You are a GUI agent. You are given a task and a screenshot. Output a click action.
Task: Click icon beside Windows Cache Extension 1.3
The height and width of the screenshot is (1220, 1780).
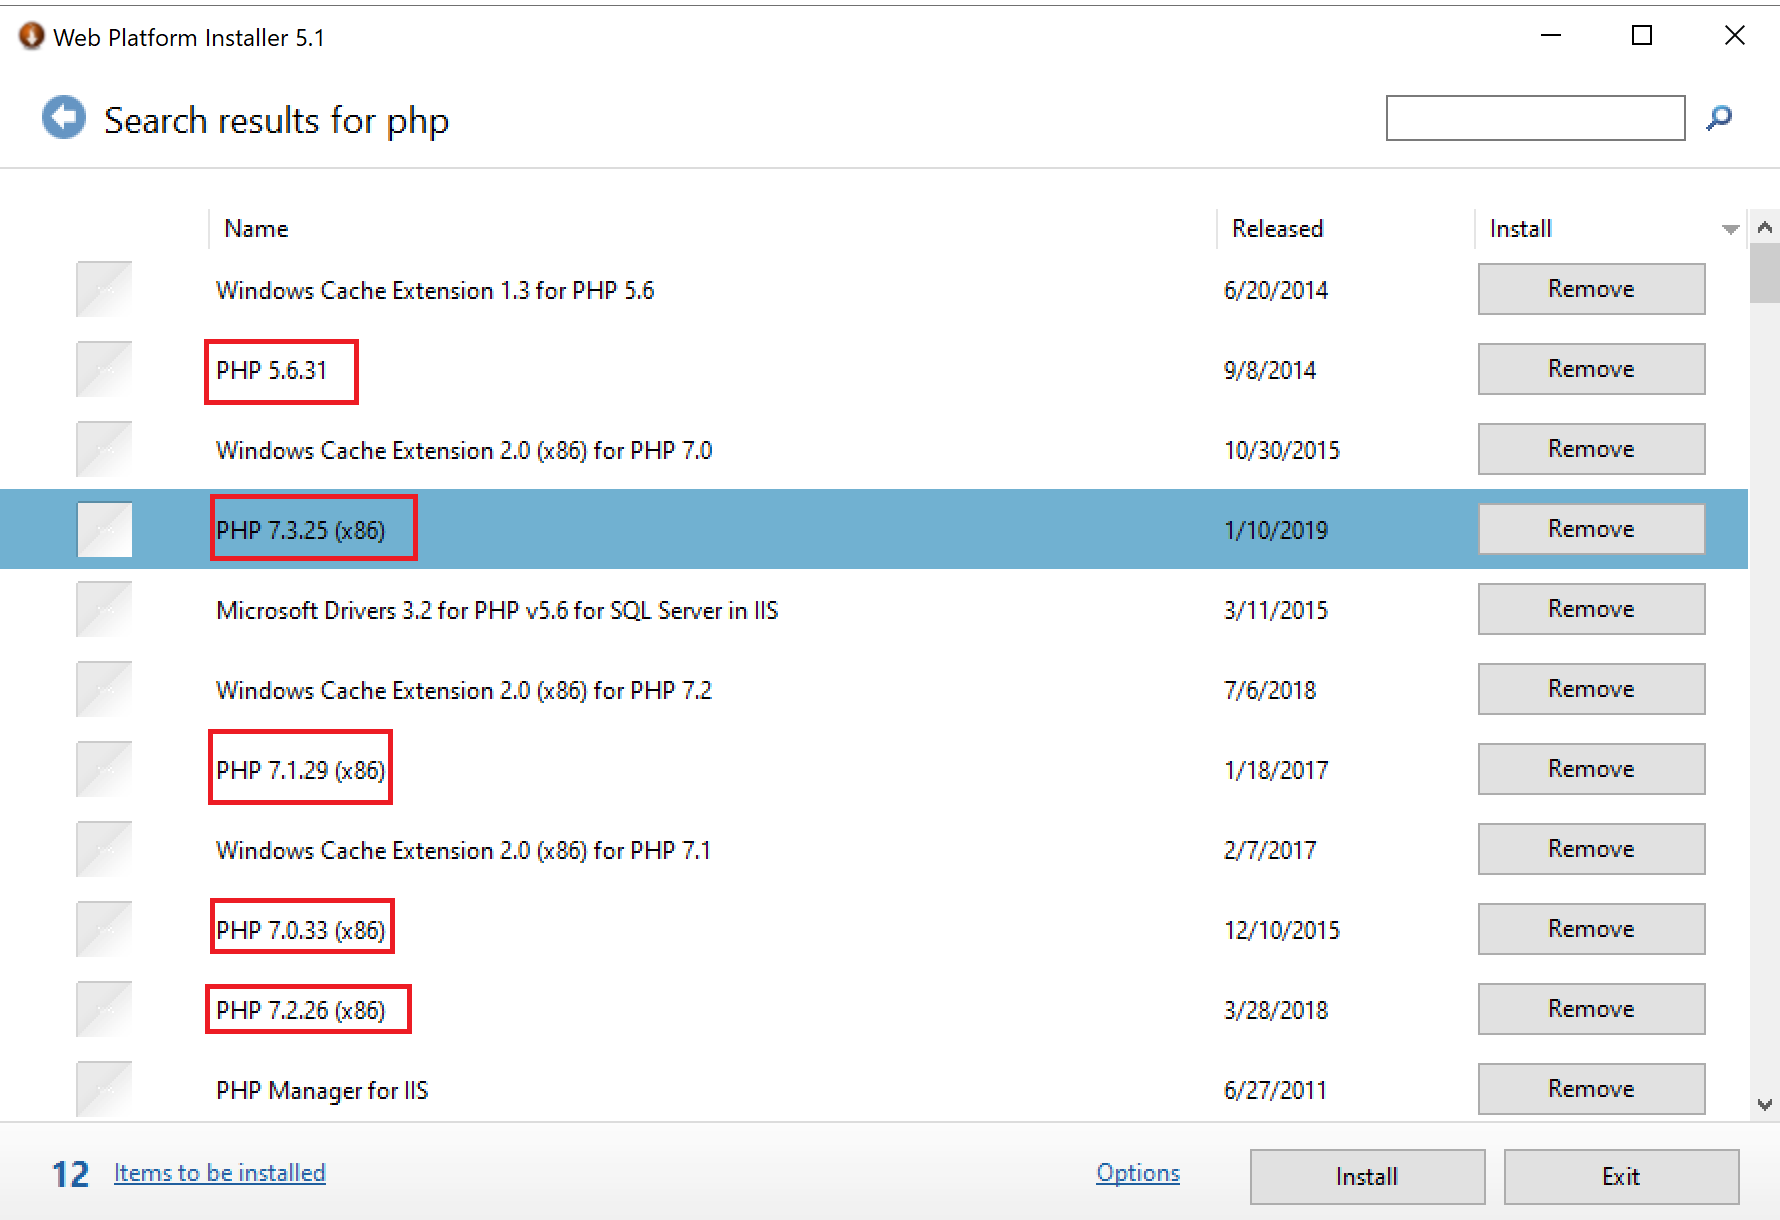(104, 289)
